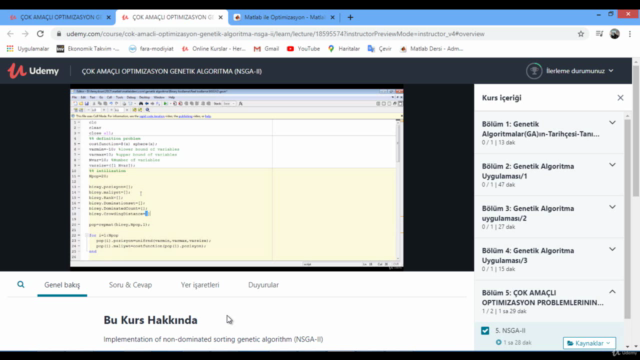
Task: Open the media control icon in toolbar
Action: click(599, 34)
